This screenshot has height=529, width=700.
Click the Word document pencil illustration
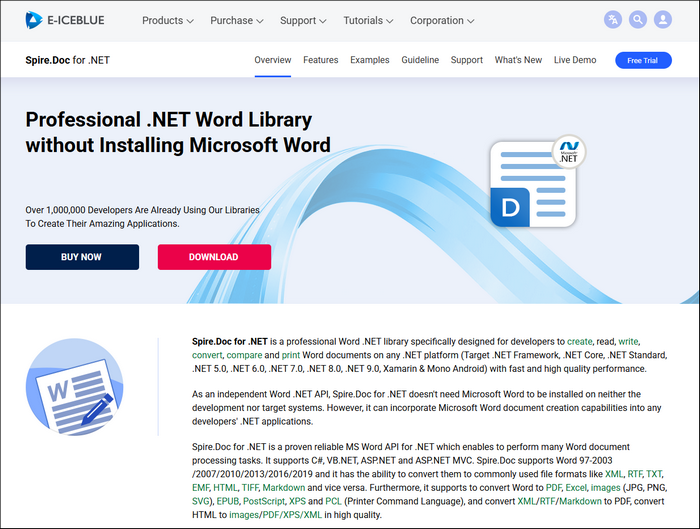point(75,387)
